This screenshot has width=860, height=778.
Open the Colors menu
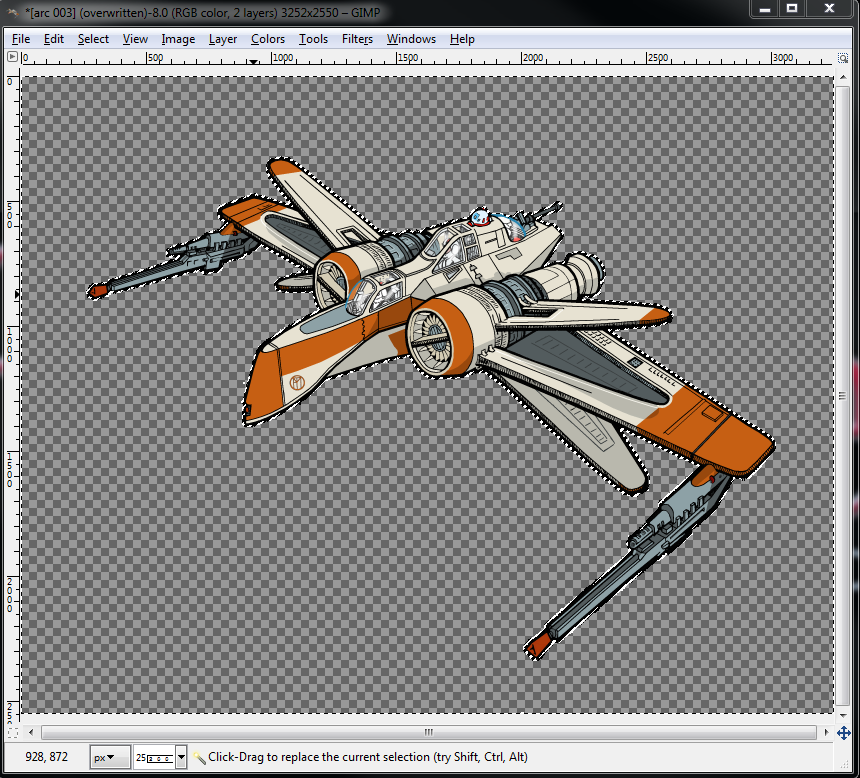pyautogui.click(x=268, y=39)
